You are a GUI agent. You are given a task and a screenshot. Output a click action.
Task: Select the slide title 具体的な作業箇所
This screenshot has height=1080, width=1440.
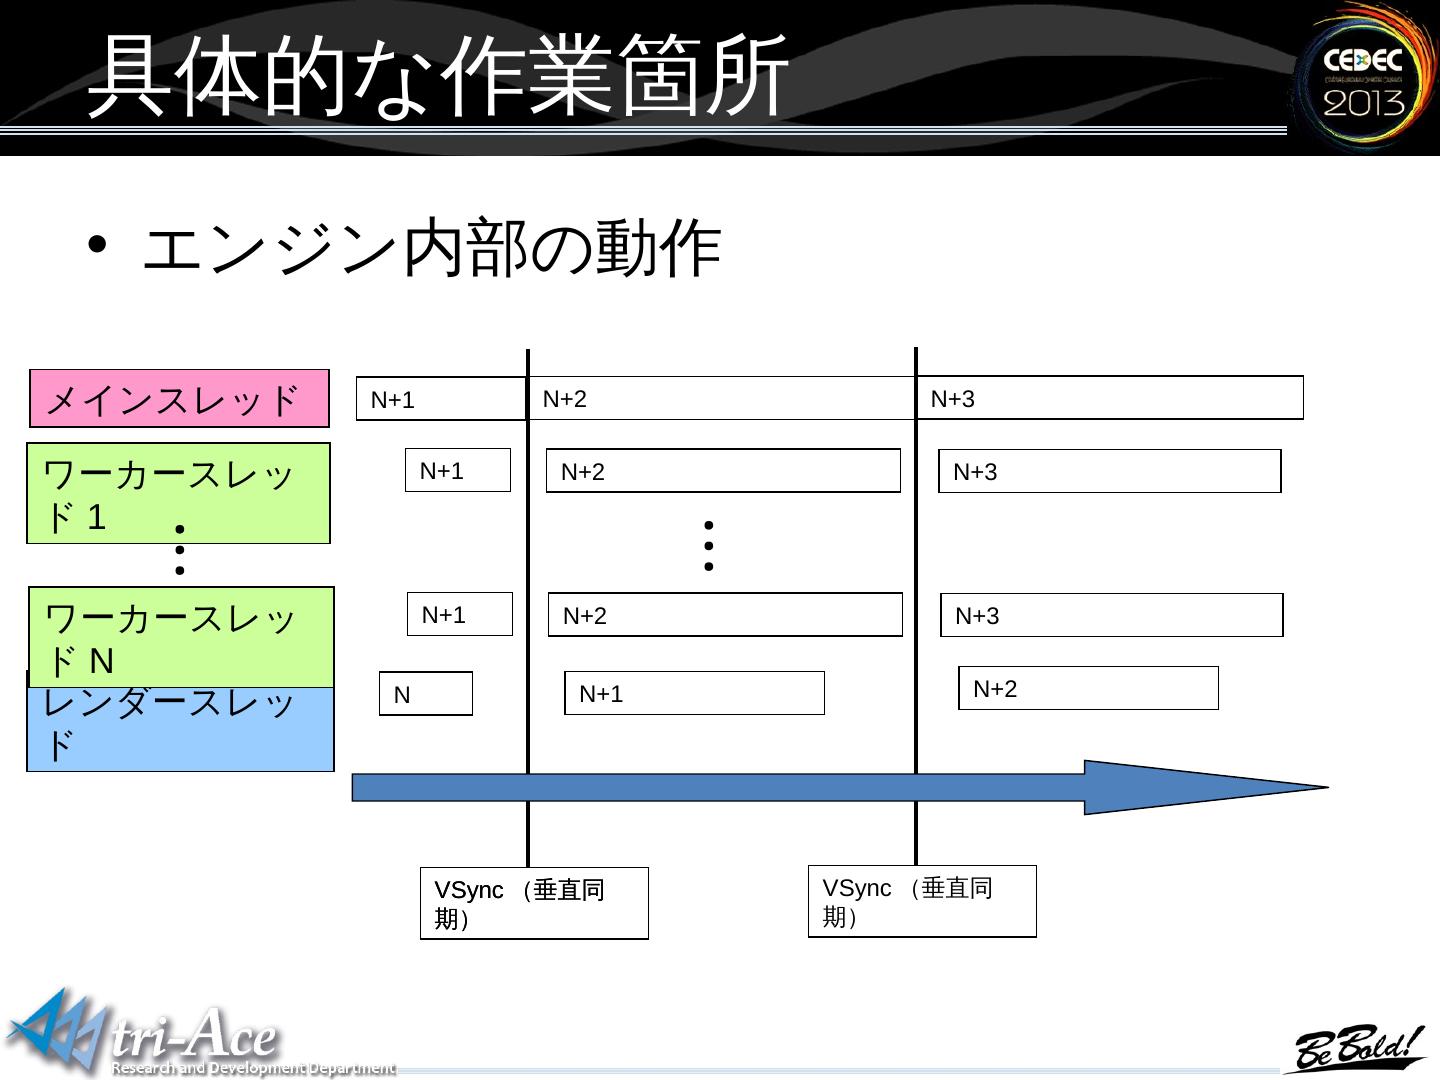tap(438, 76)
